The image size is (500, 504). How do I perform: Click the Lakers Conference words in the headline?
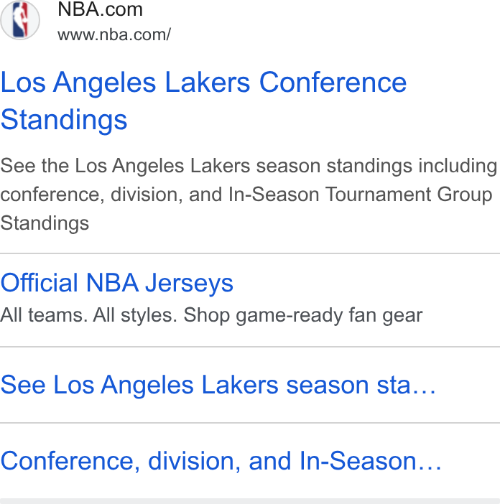point(286,82)
